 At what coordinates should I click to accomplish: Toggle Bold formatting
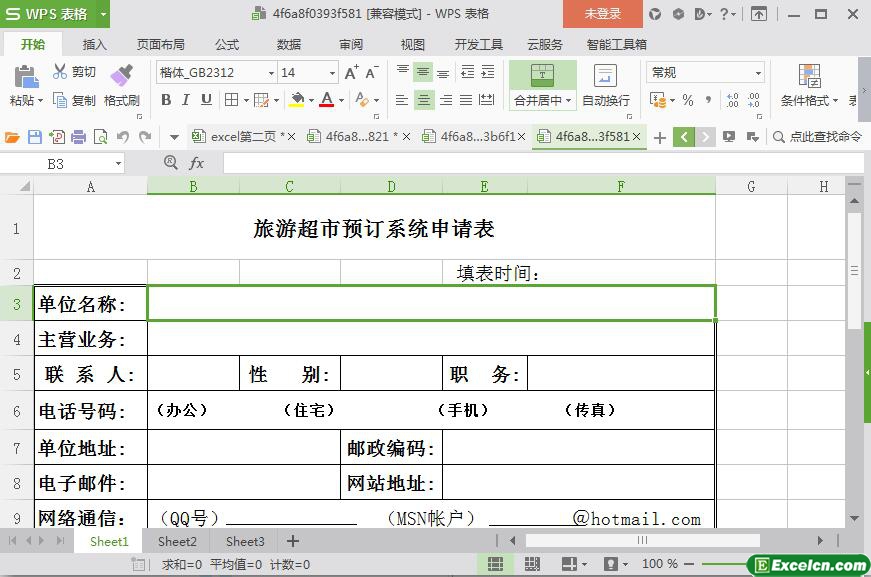(x=166, y=100)
